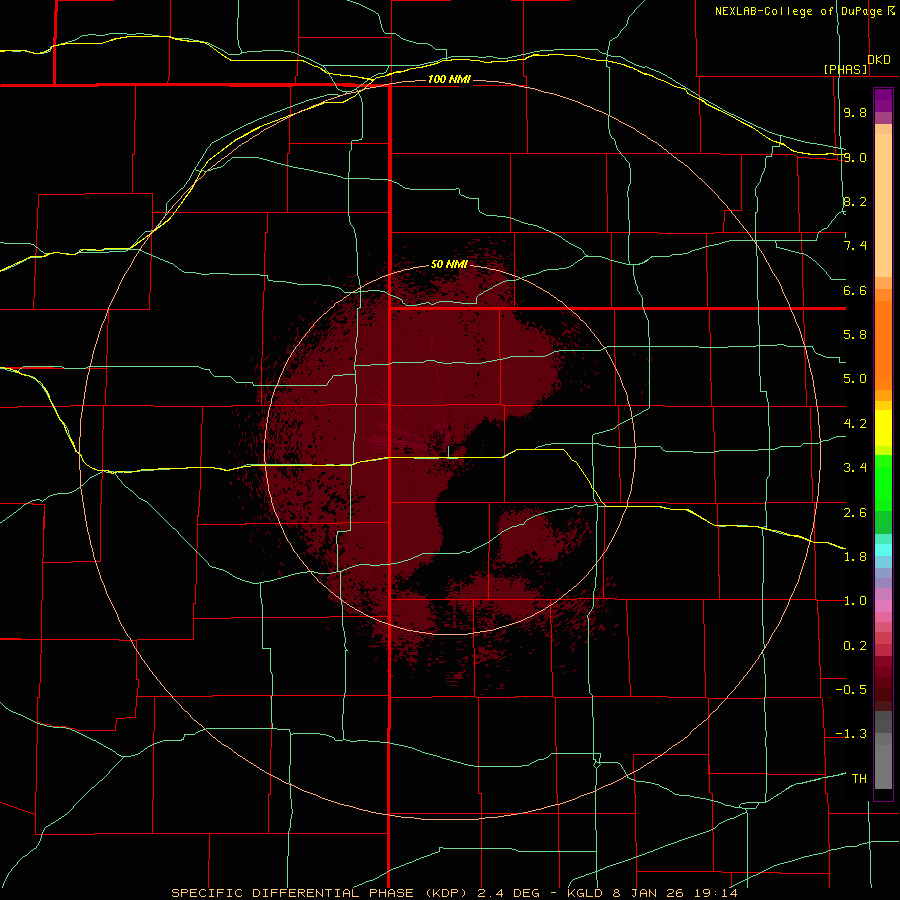The height and width of the screenshot is (900, 900).
Task: Pick the orange swatch of the color scale
Action: coord(883,345)
